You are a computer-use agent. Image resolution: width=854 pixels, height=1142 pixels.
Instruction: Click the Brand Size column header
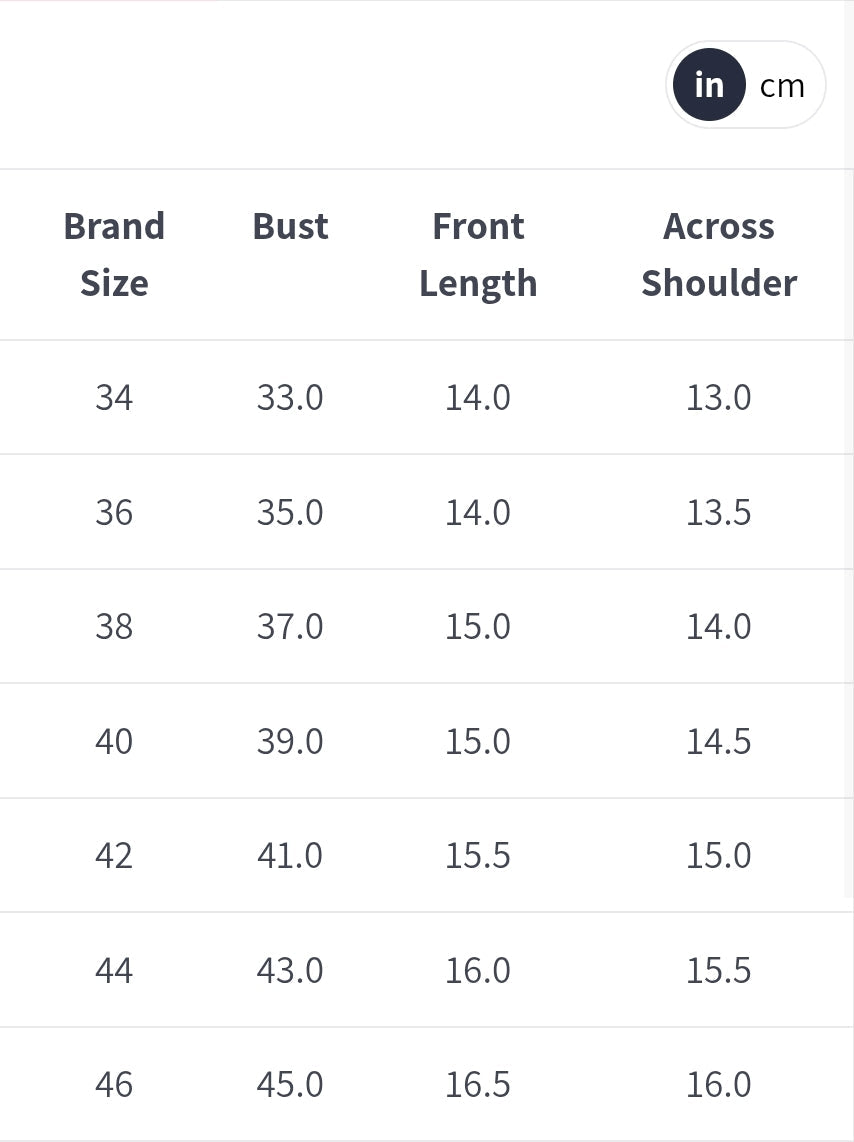[114, 254]
